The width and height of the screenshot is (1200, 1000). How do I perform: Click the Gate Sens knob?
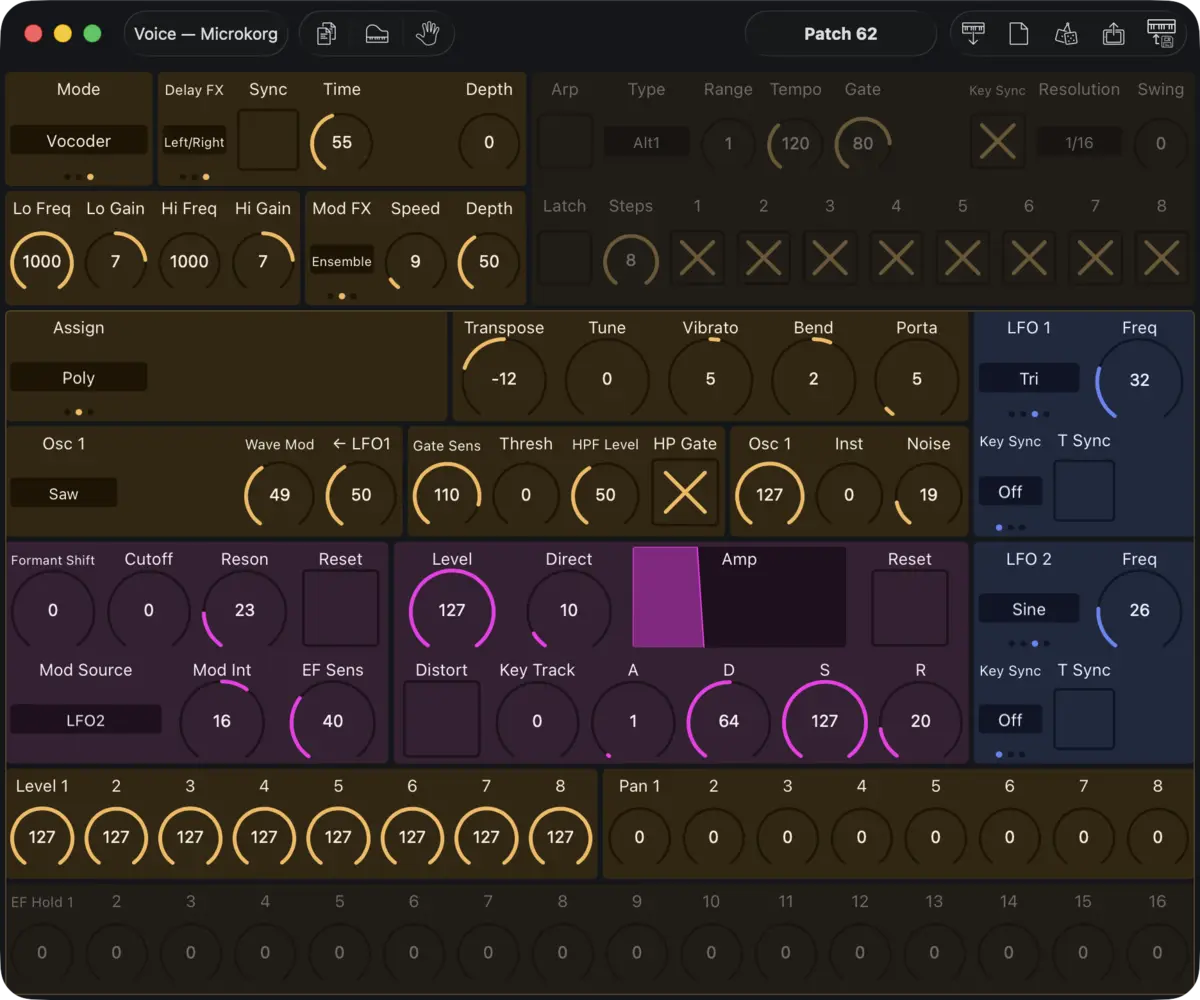(447, 494)
